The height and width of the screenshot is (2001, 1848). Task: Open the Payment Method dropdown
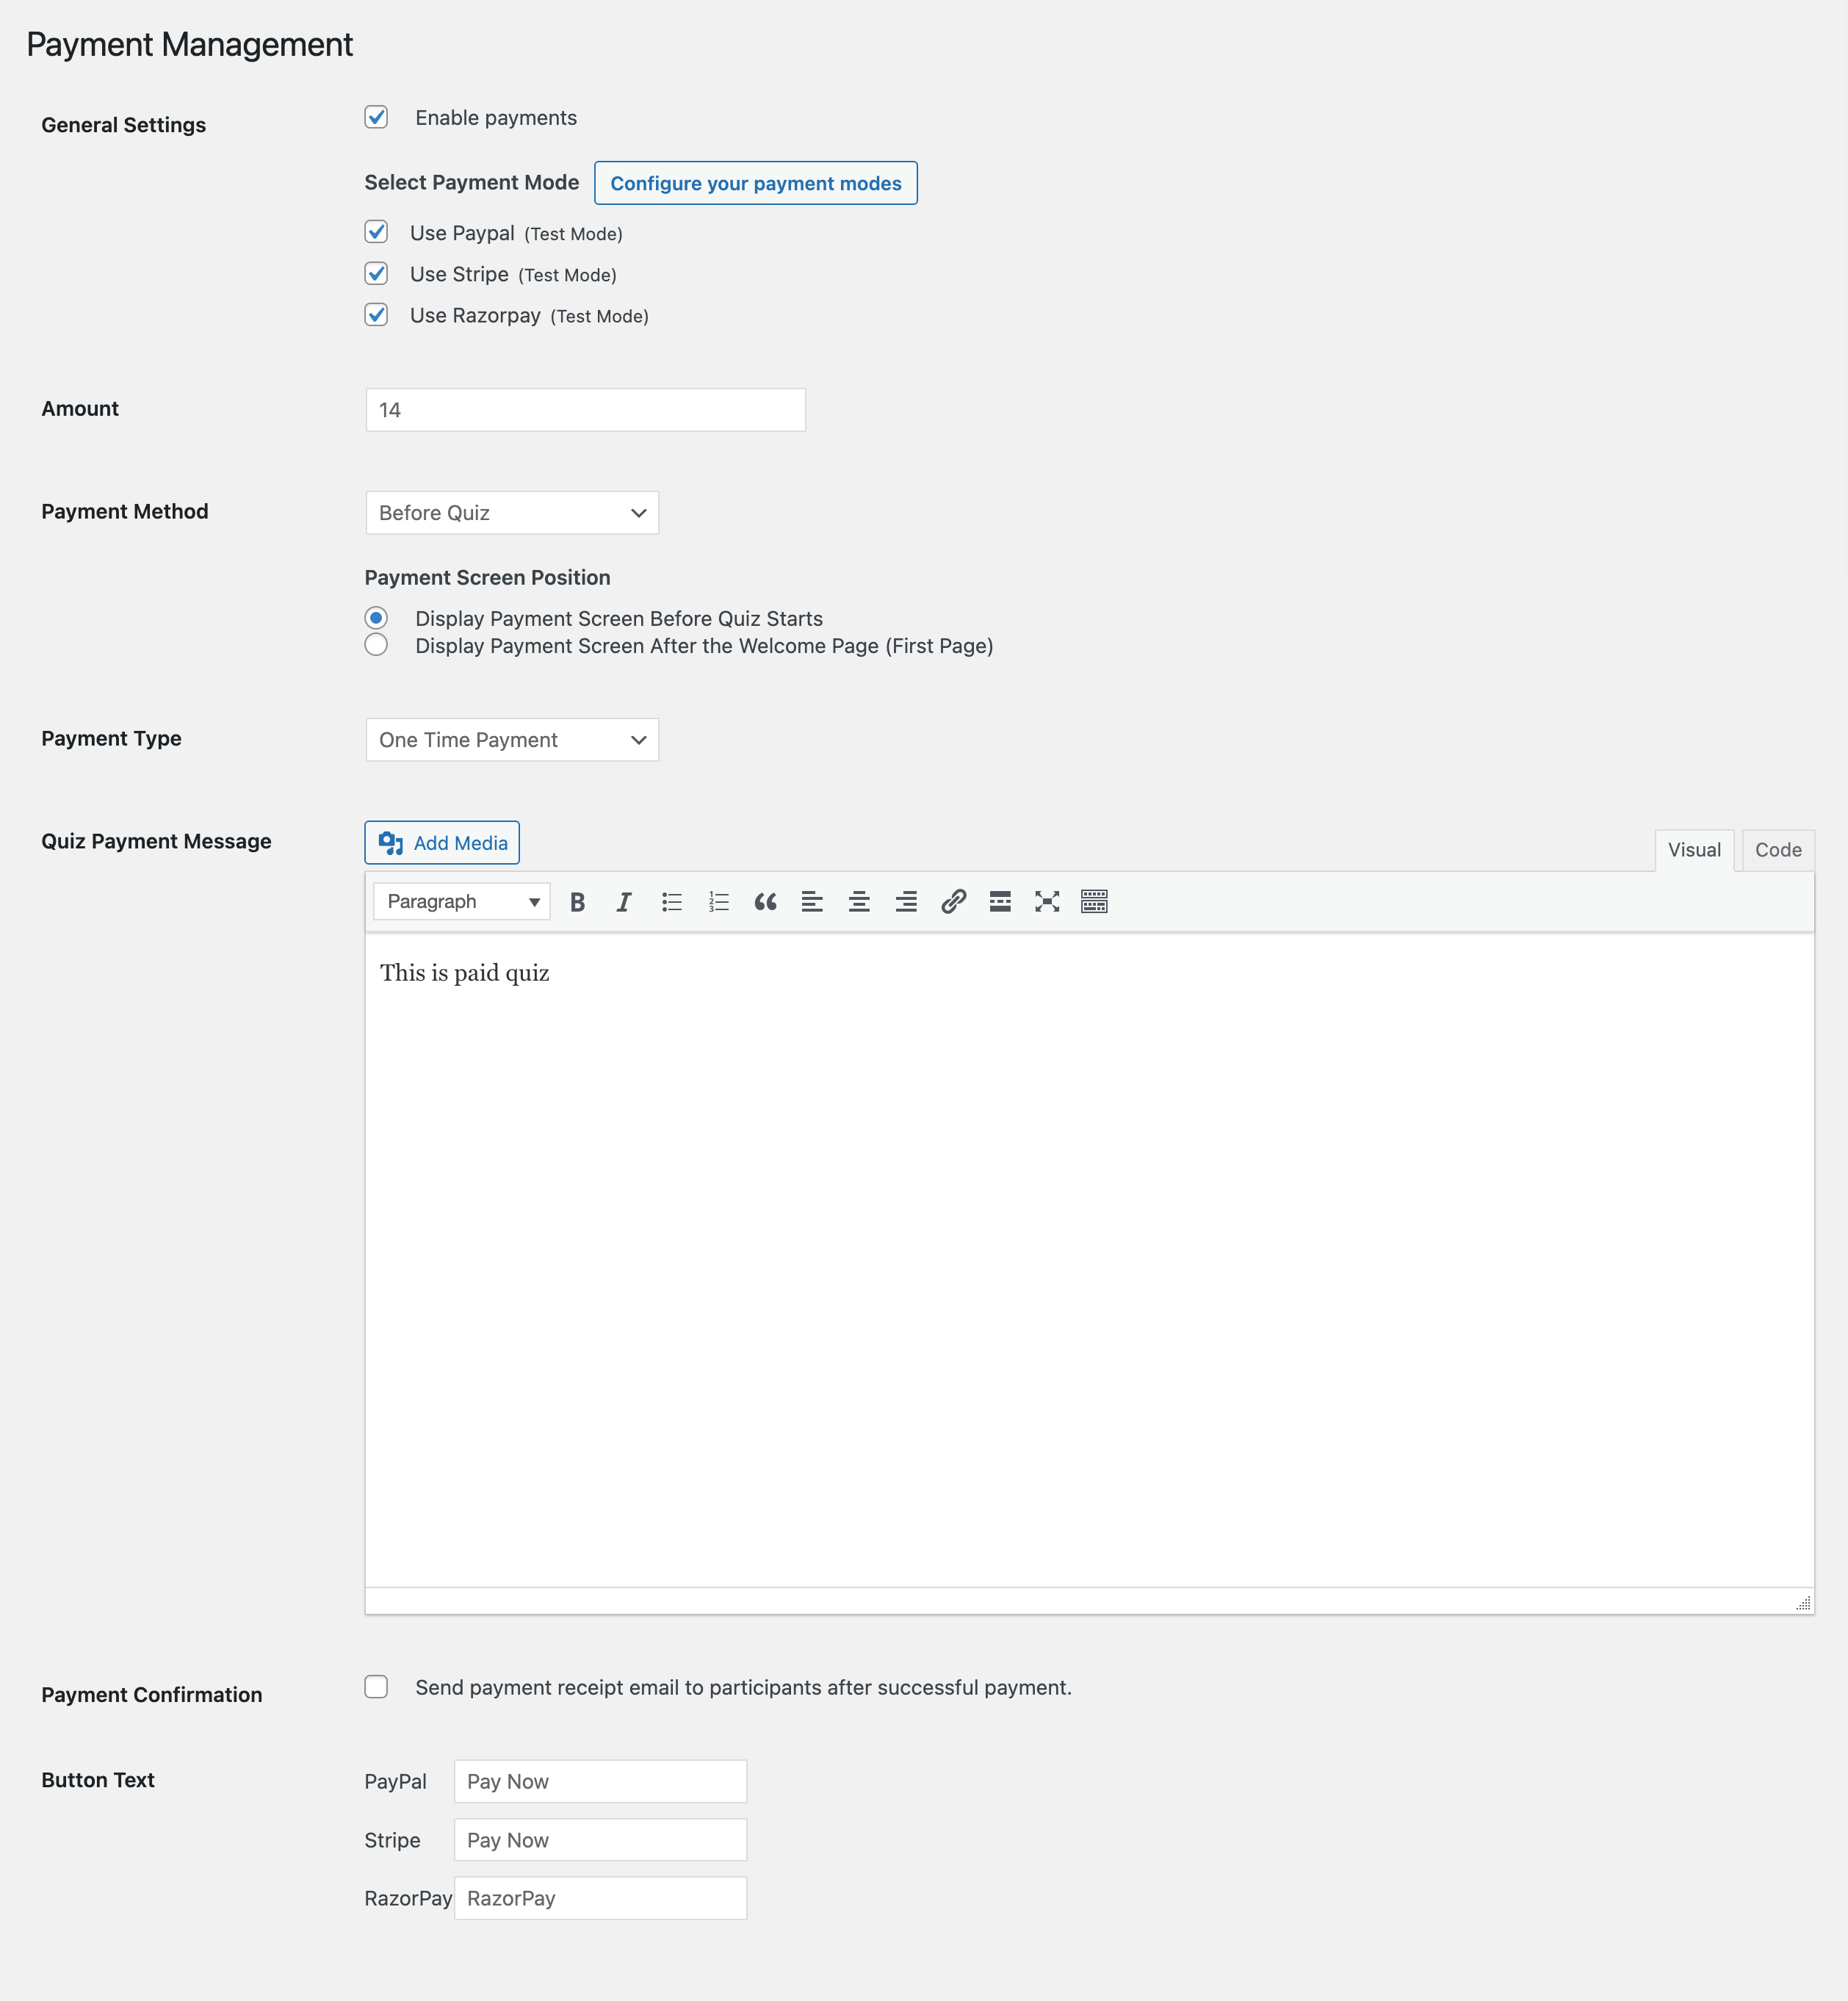pos(512,513)
